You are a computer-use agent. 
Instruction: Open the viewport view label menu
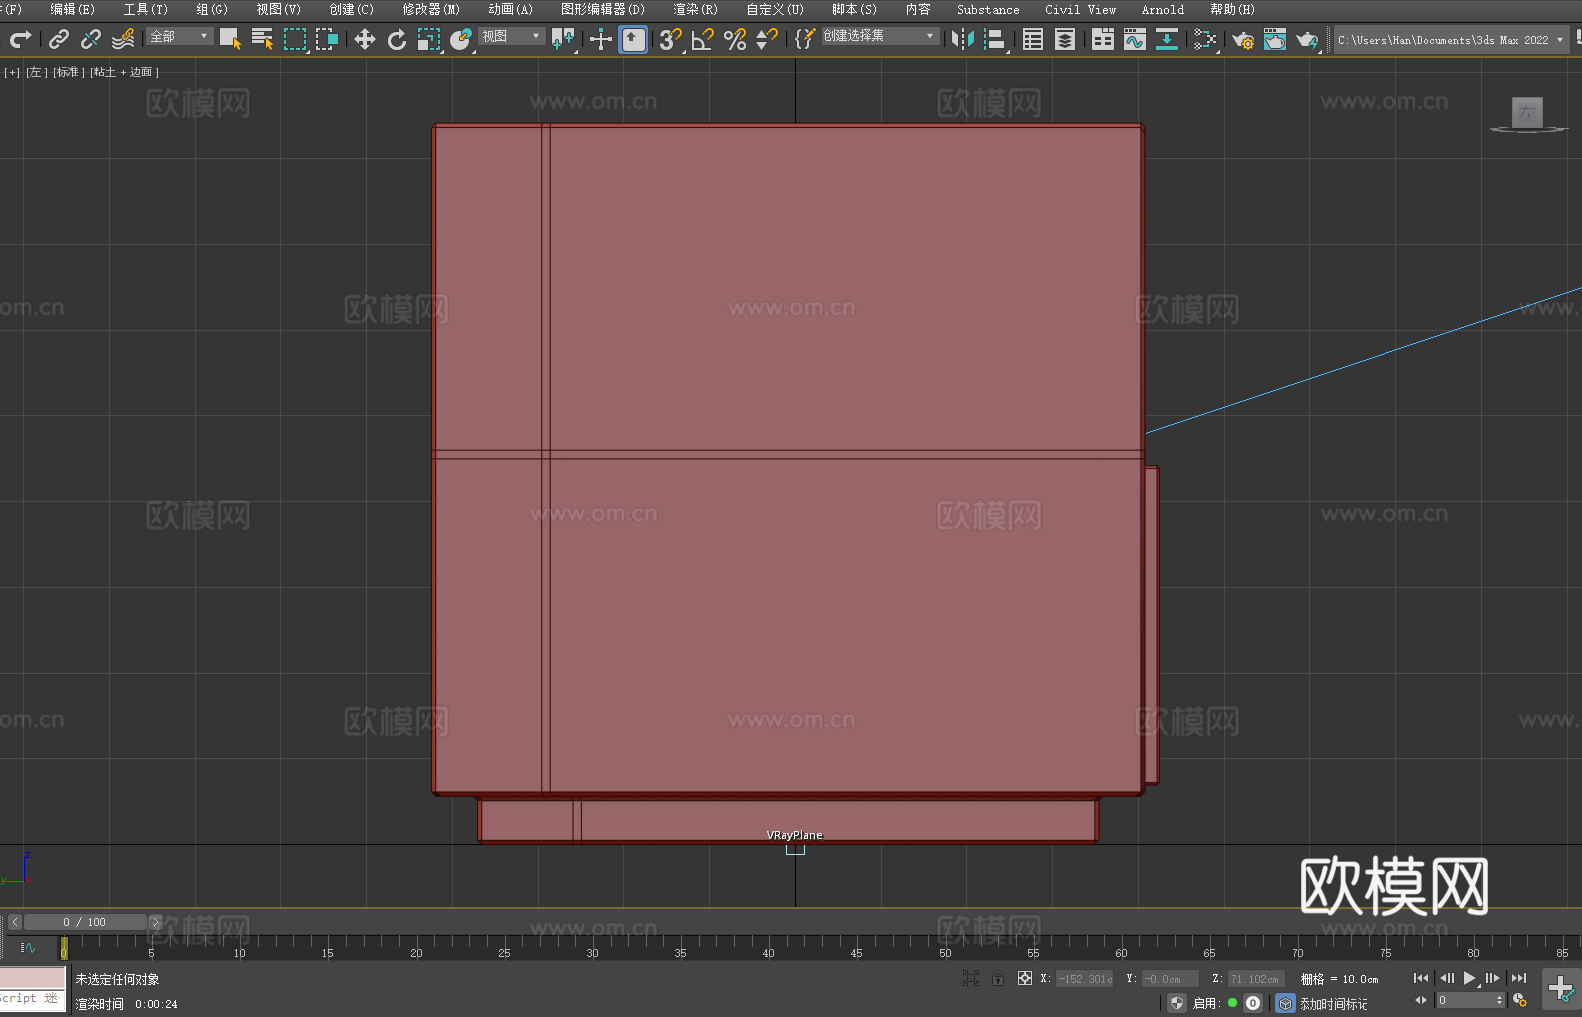[x=36, y=72]
